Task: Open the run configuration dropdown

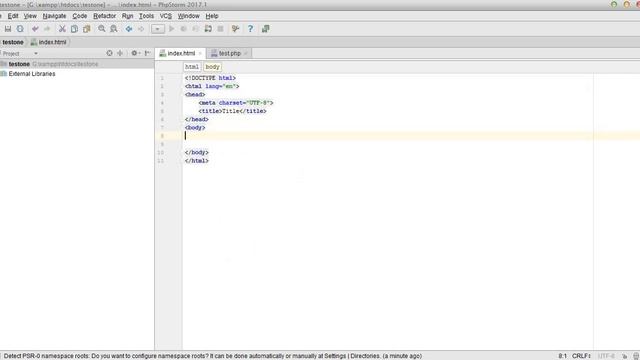Action: tap(158, 29)
